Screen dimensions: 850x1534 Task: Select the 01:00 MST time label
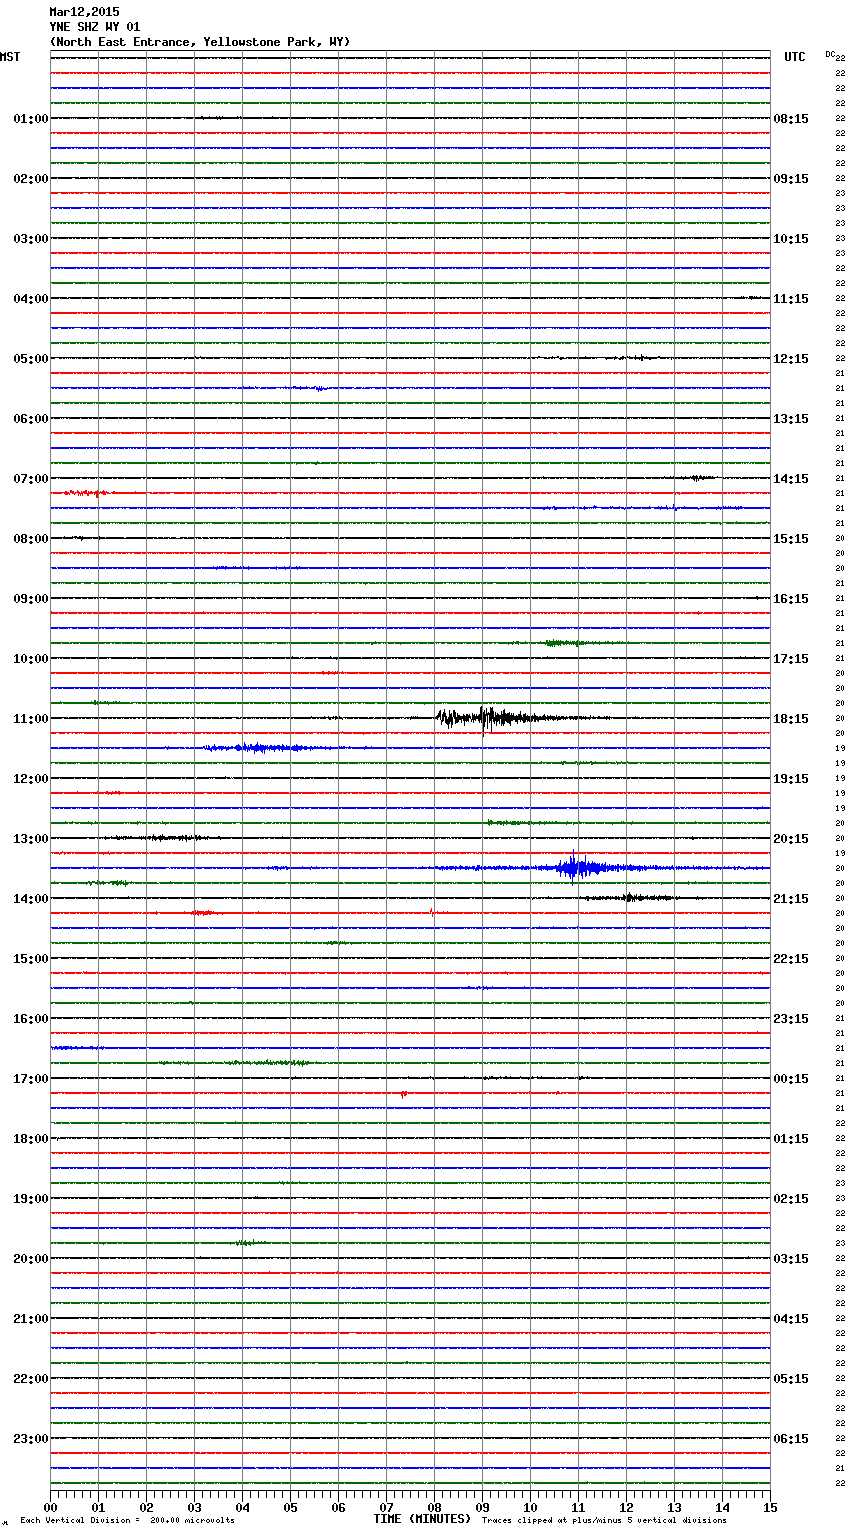30,119
